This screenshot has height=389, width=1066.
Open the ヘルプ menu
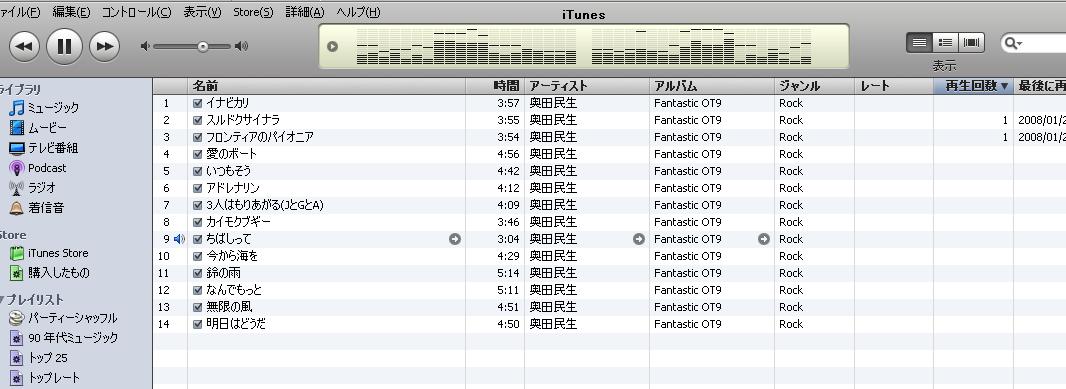[358, 12]
